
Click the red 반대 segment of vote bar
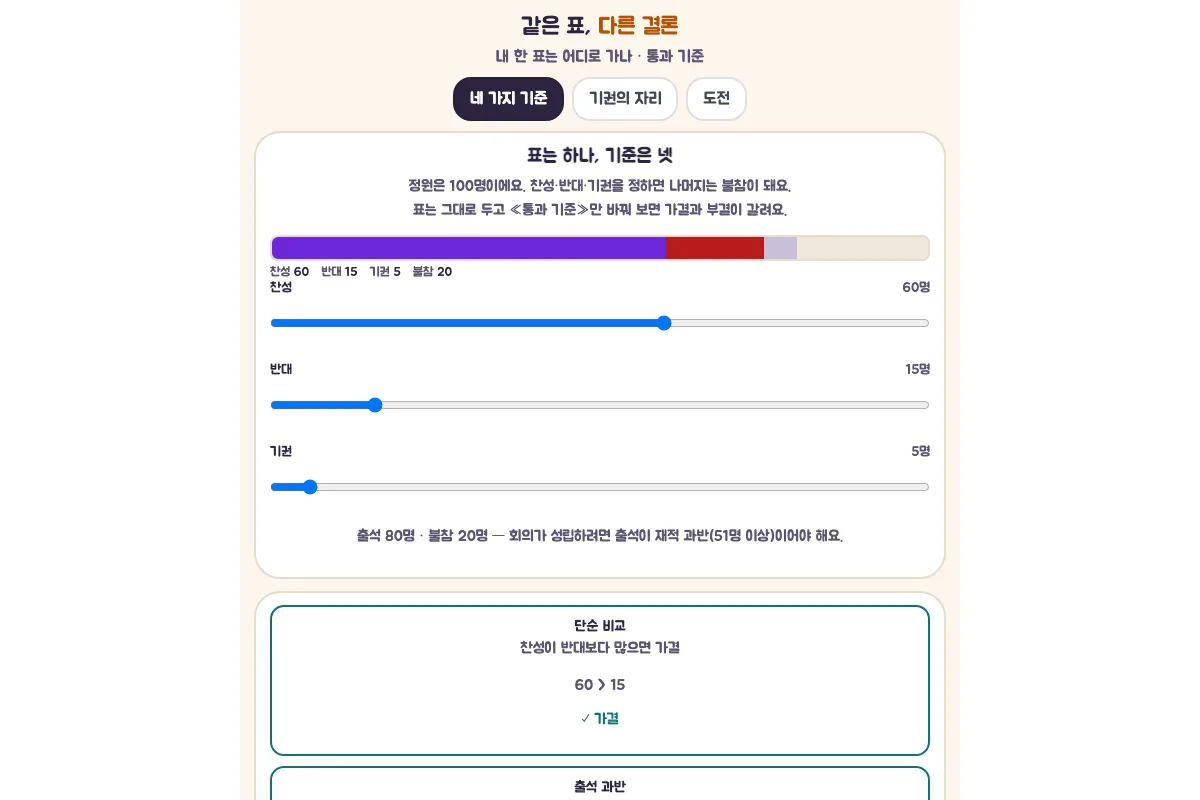[715, 248]
